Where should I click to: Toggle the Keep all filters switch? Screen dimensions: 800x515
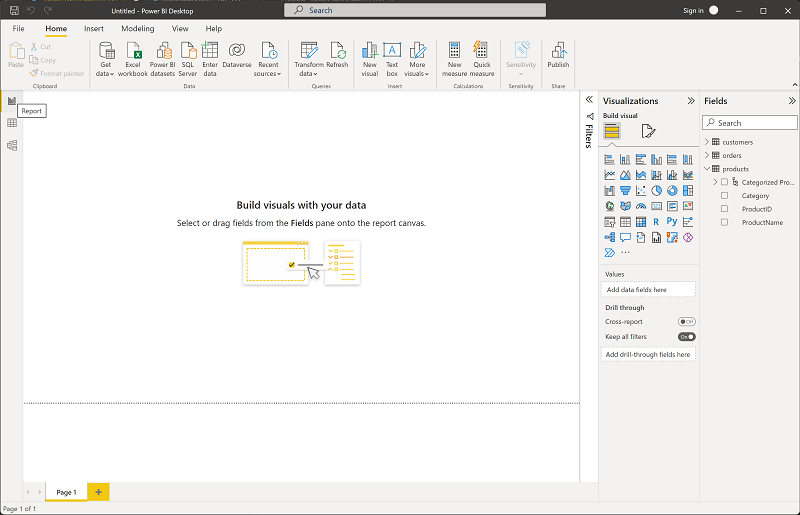[687, 337]
